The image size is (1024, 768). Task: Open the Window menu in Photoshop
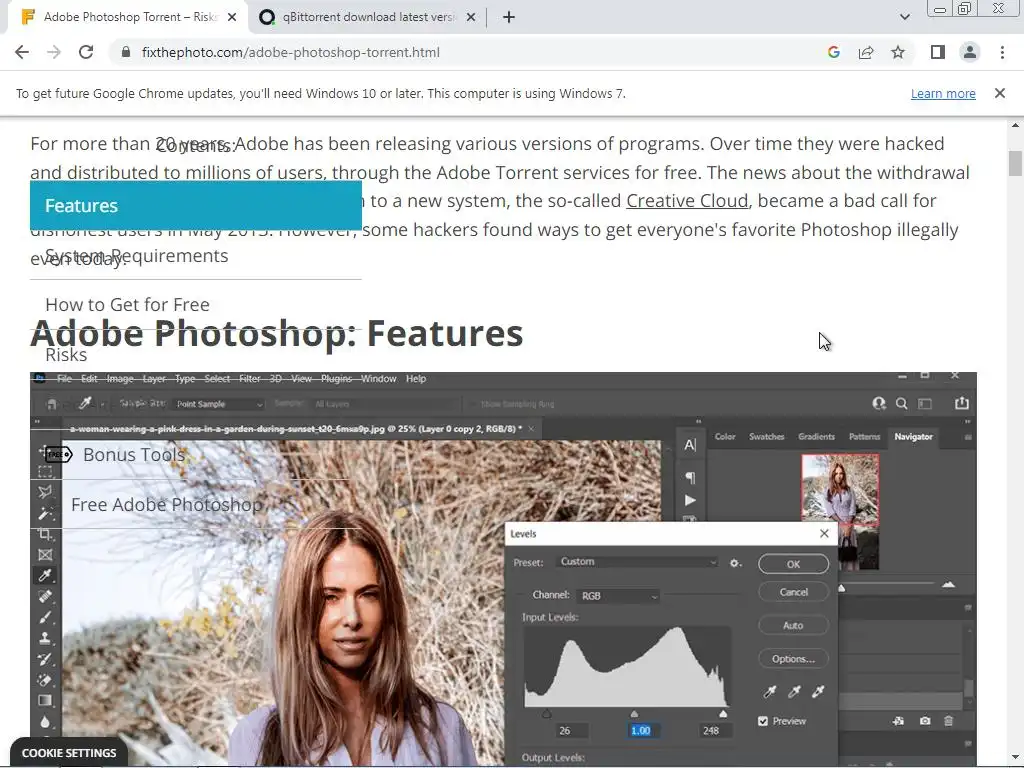click(x=379, y=379)
